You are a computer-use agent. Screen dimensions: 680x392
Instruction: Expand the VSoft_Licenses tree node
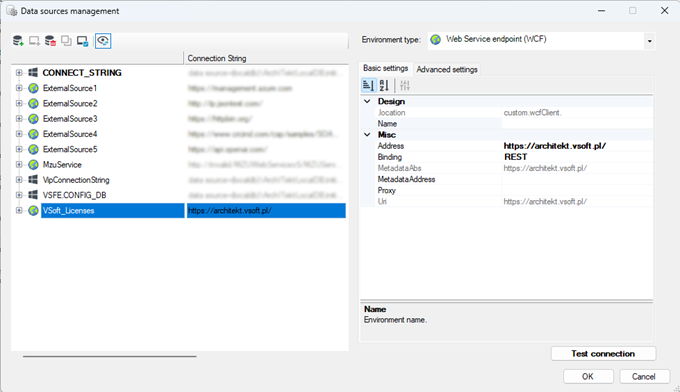(x=19, y=210)
